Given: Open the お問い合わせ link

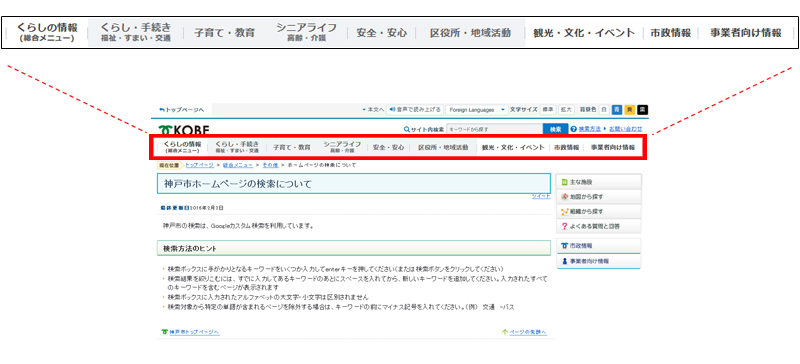Looking at the screenshot, I should pyautogui.click(x=626, y=129).
